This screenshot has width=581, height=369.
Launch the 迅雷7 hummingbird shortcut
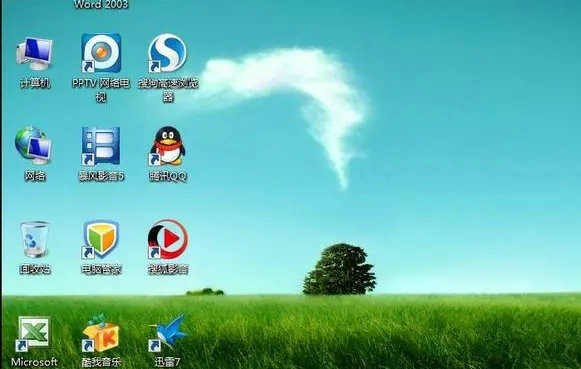[167, 333]
